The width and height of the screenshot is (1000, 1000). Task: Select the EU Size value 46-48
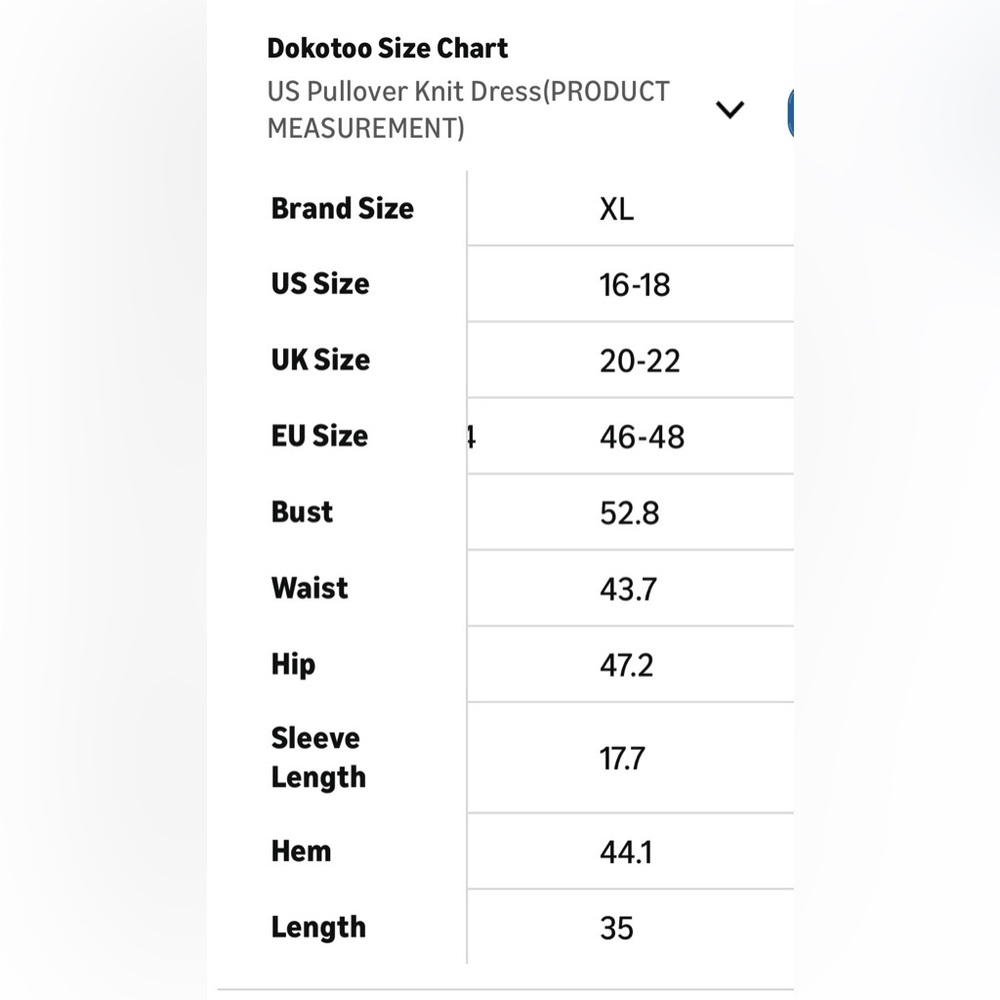click(x=642, y=437)
